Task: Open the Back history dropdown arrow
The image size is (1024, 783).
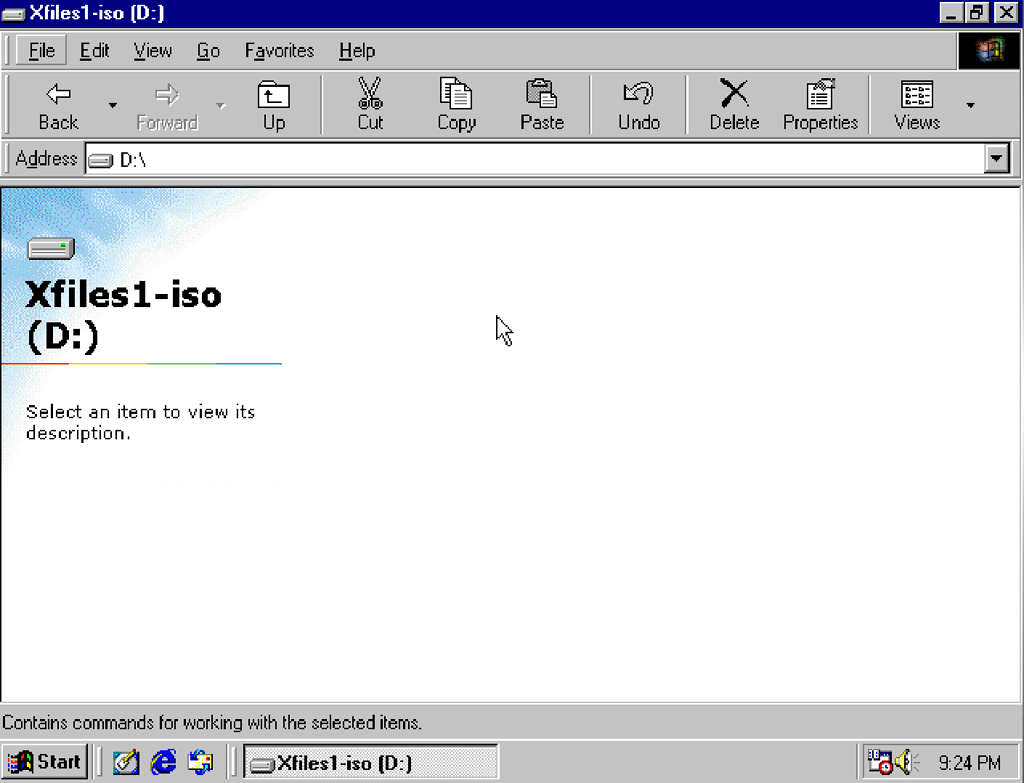Action: [112, 105]
